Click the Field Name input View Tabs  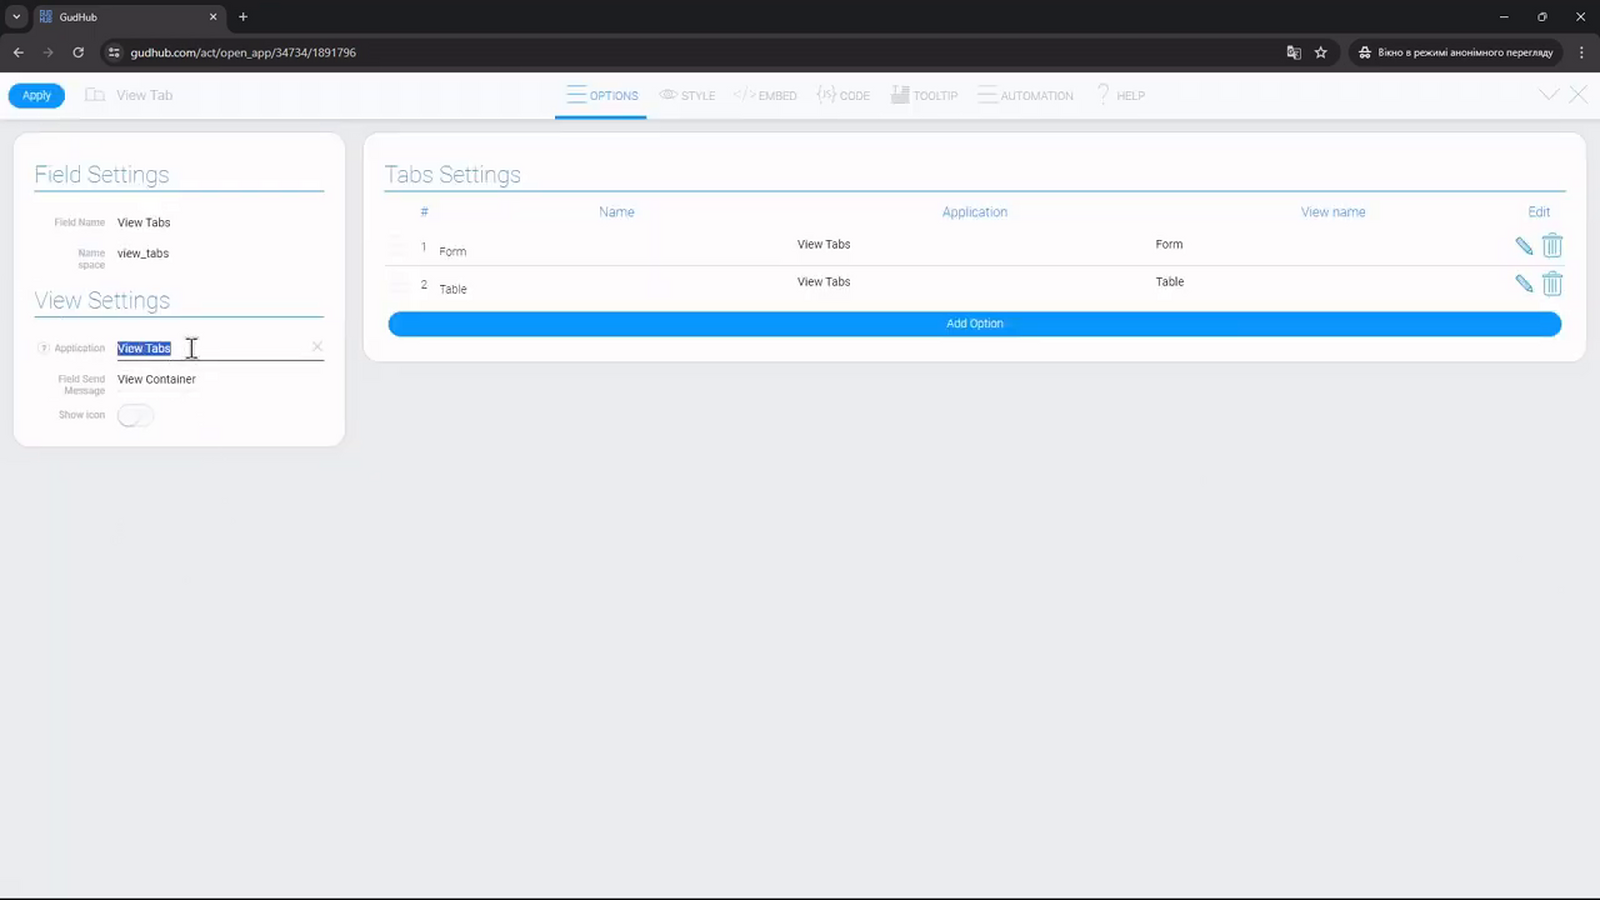coord(220,223)
